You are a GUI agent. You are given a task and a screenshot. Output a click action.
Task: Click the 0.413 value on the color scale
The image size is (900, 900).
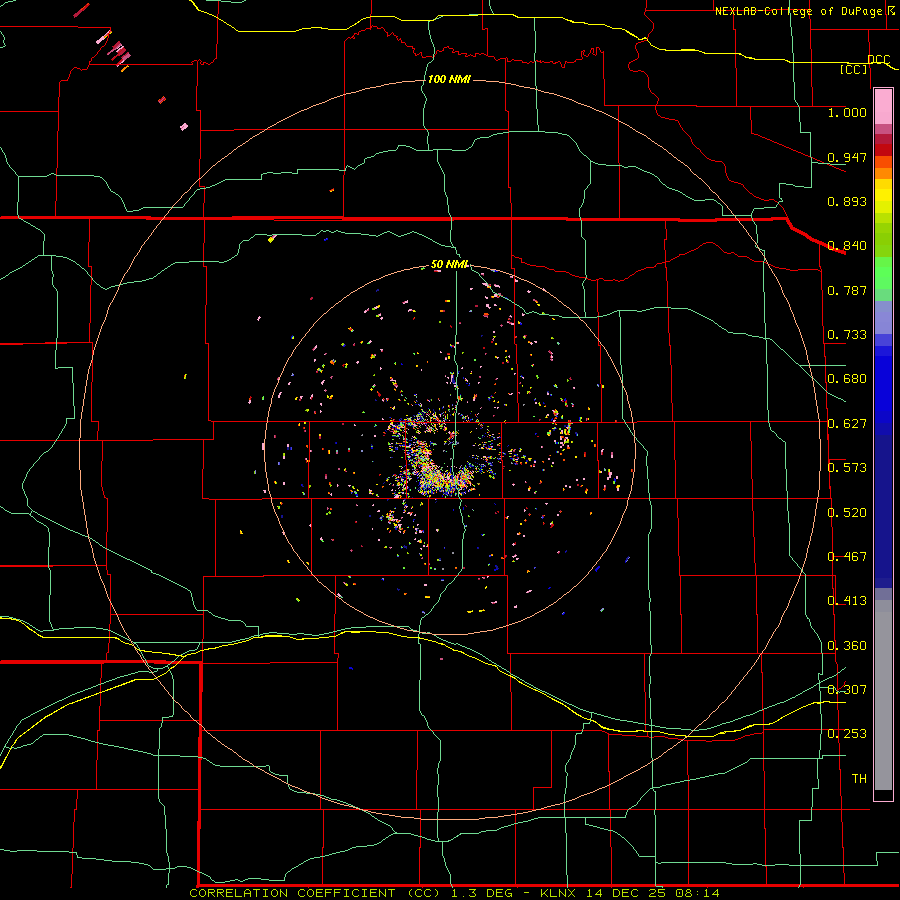click(847, 601)
